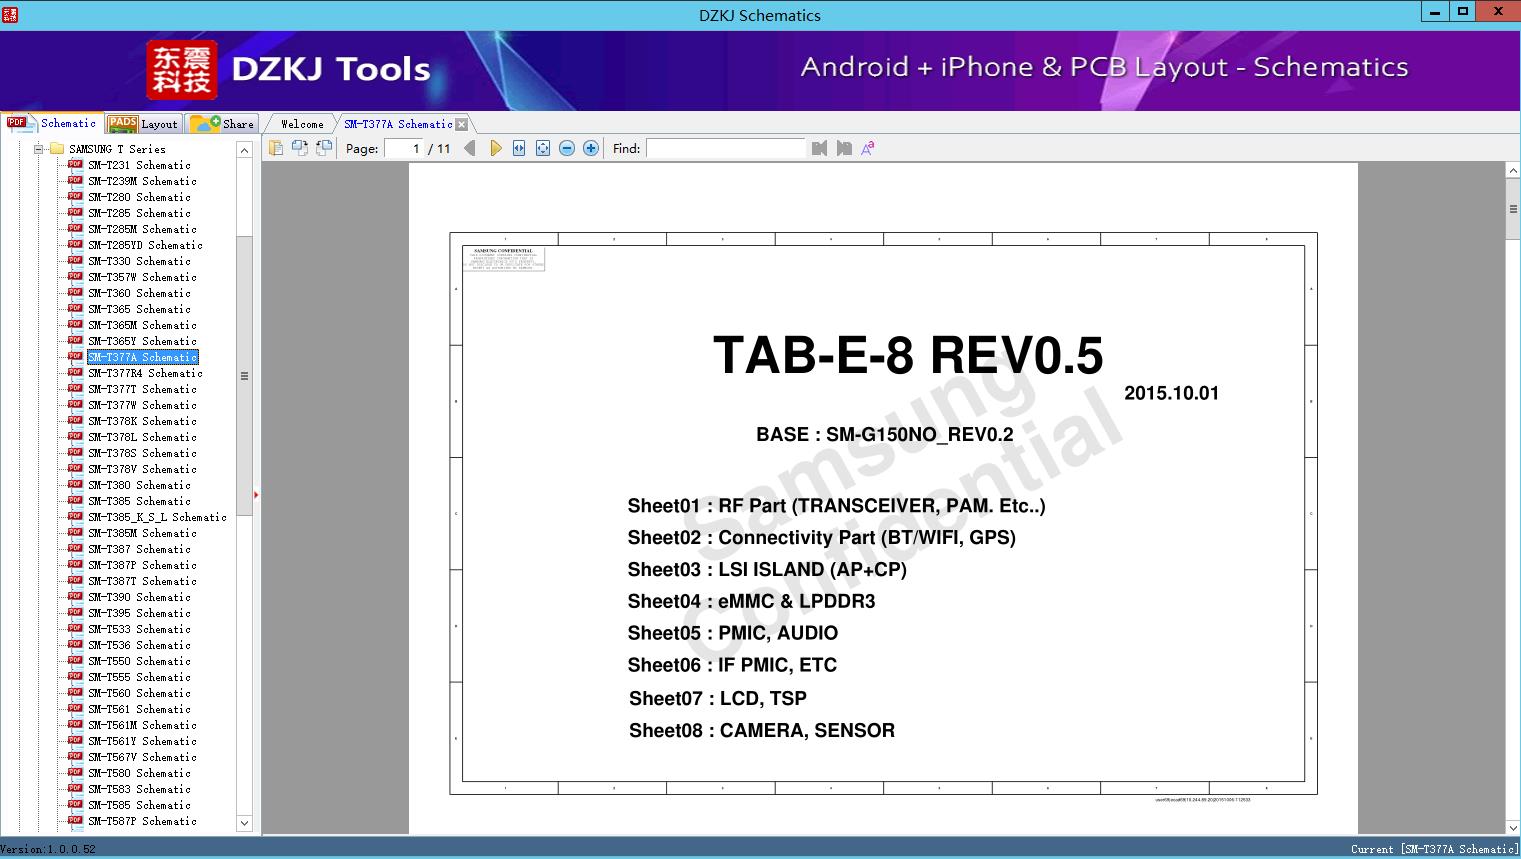Screen dimensions: 1521x859
Task: Switch to the Schematic side tab
Action: coord(52,123)
